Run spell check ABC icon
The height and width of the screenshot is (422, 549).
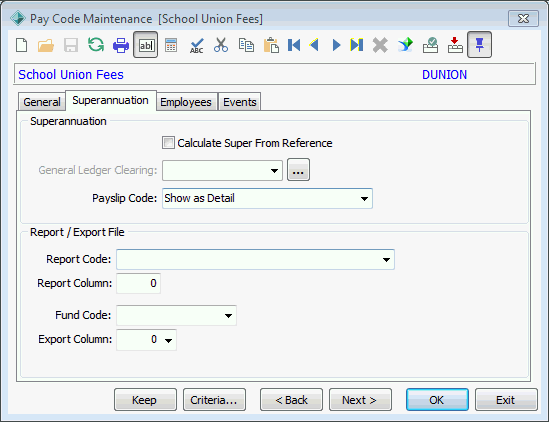point(196,46)
